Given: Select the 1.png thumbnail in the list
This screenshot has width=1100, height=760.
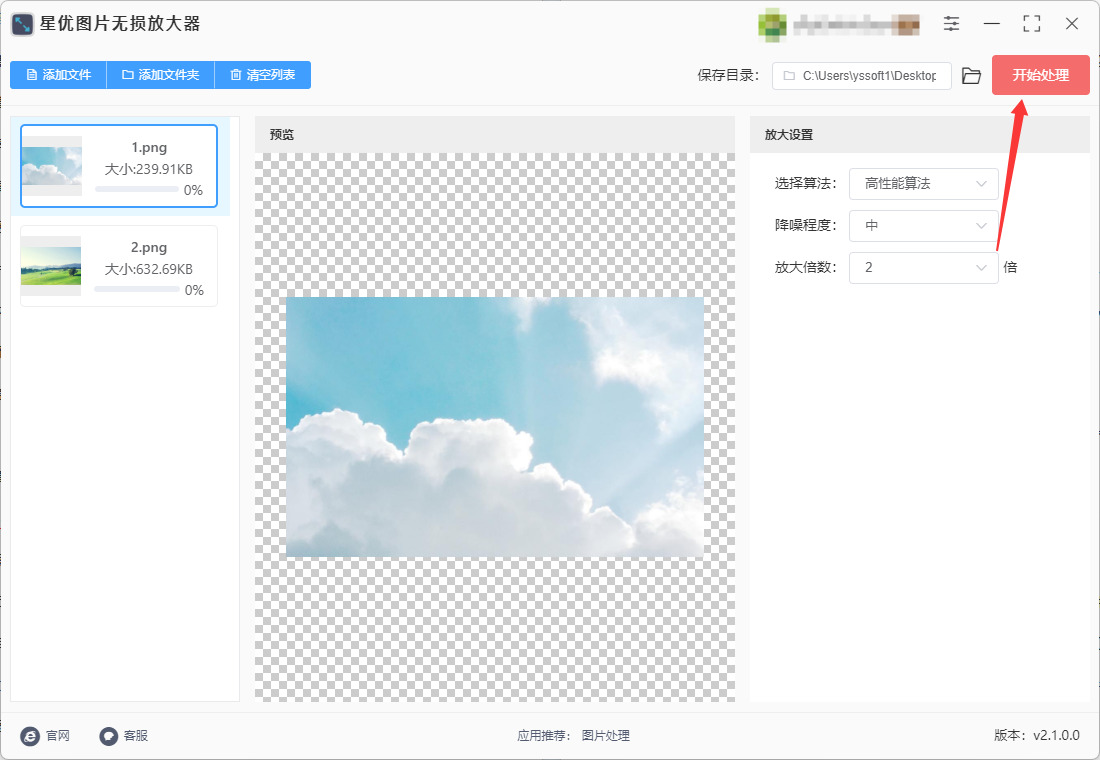Looking at the screenshot, I should click(52, 166).
